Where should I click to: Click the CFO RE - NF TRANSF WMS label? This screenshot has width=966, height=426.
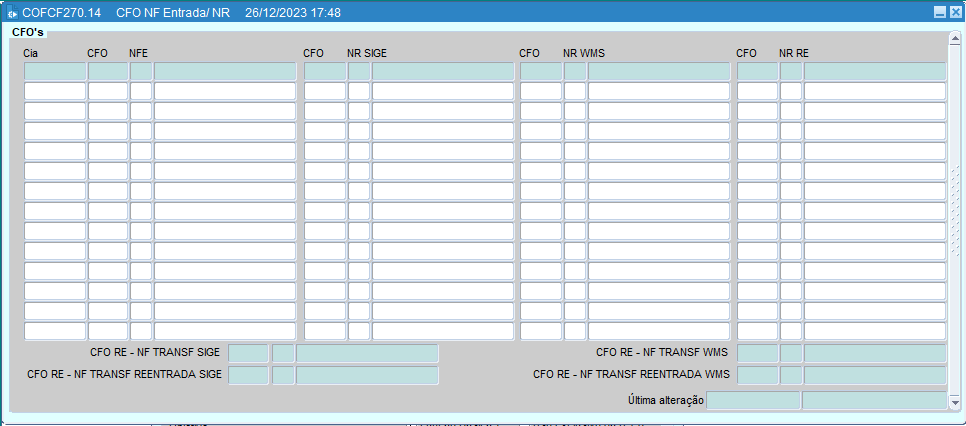click(x=662, y=353)
